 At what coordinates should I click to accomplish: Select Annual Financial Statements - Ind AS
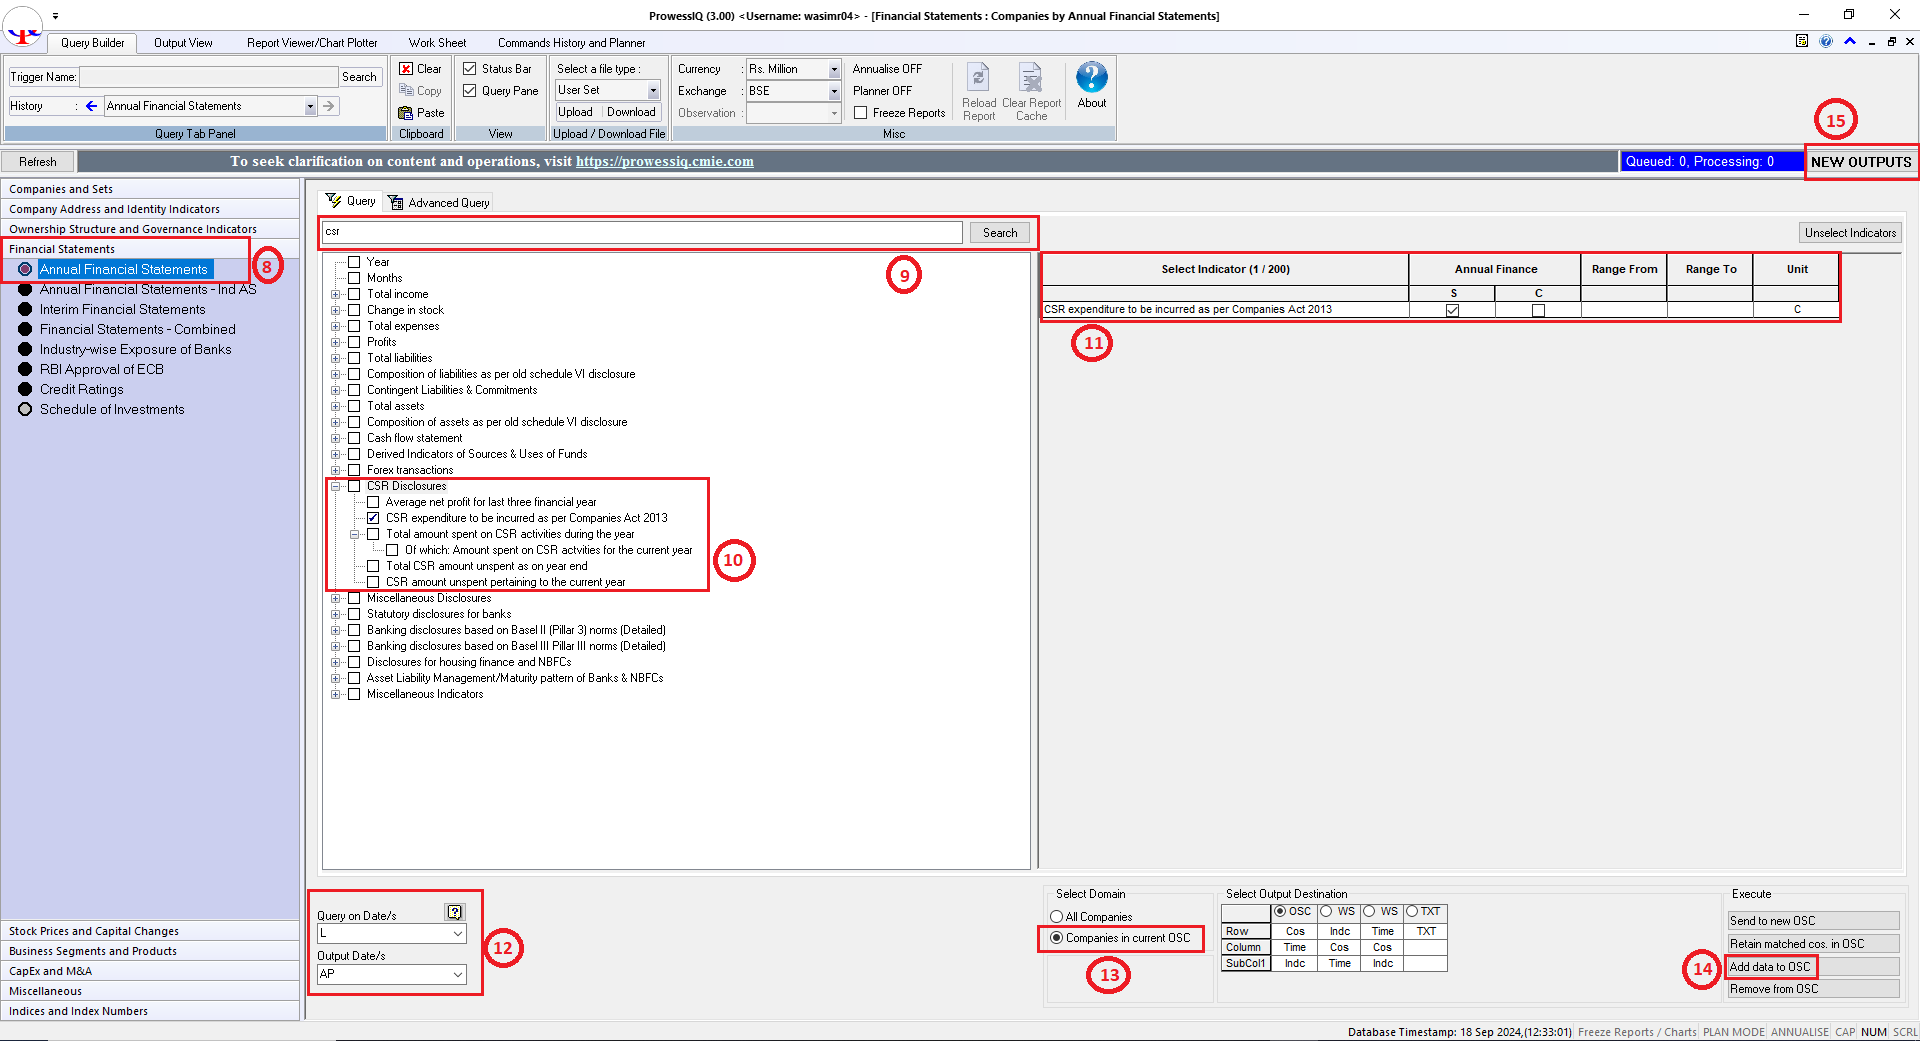[148, 289]
